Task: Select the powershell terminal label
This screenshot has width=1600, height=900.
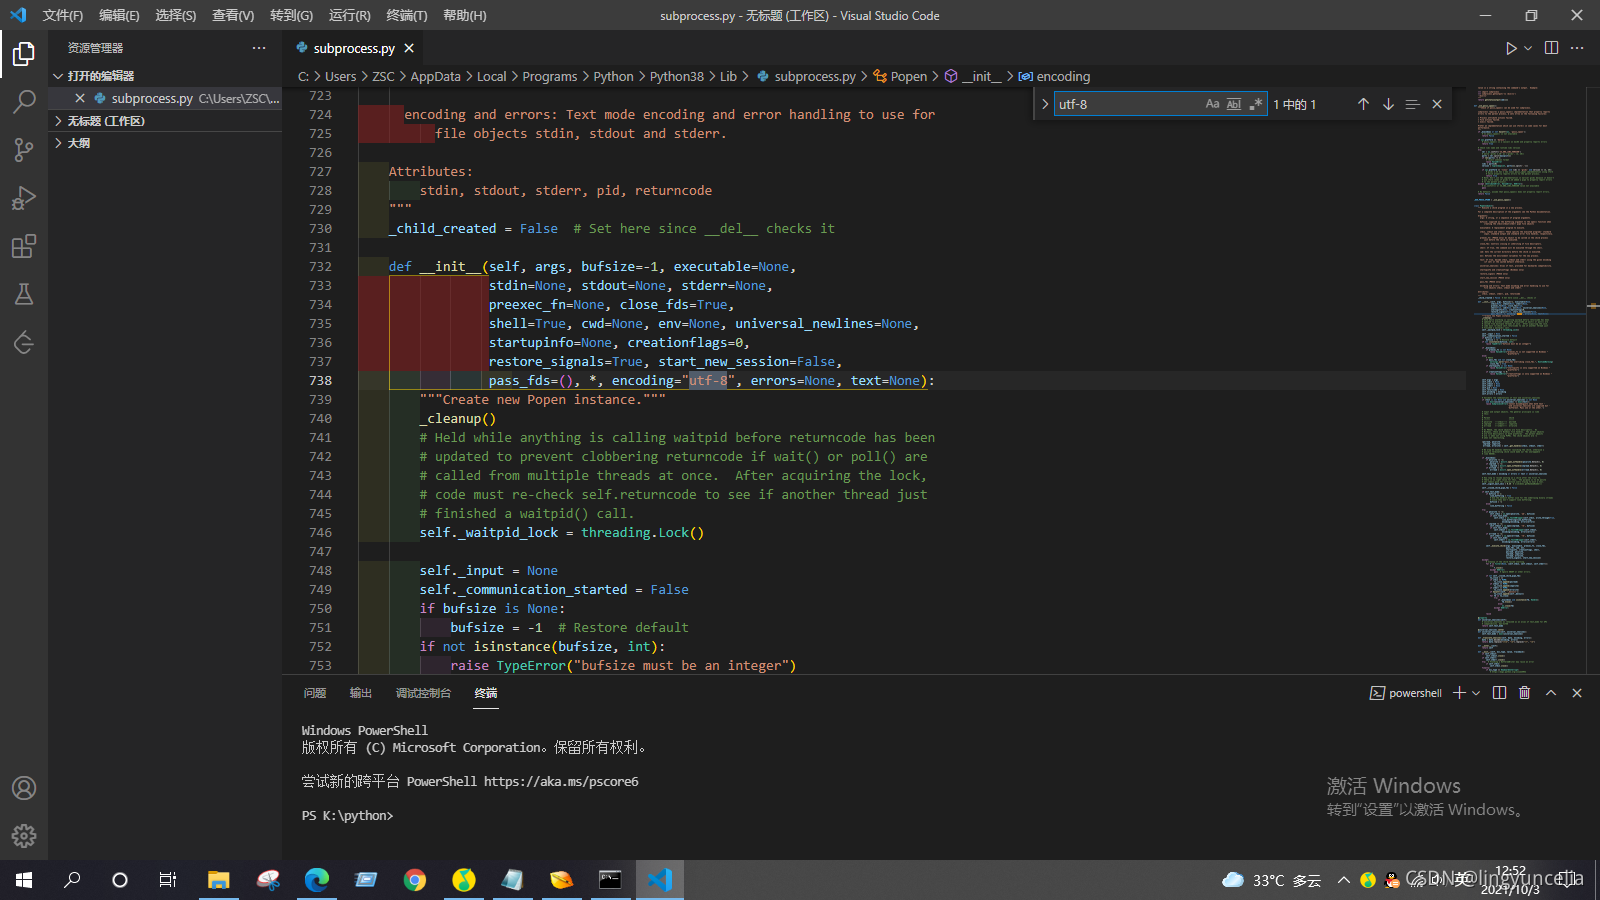Action: (x=1406, y=693)
